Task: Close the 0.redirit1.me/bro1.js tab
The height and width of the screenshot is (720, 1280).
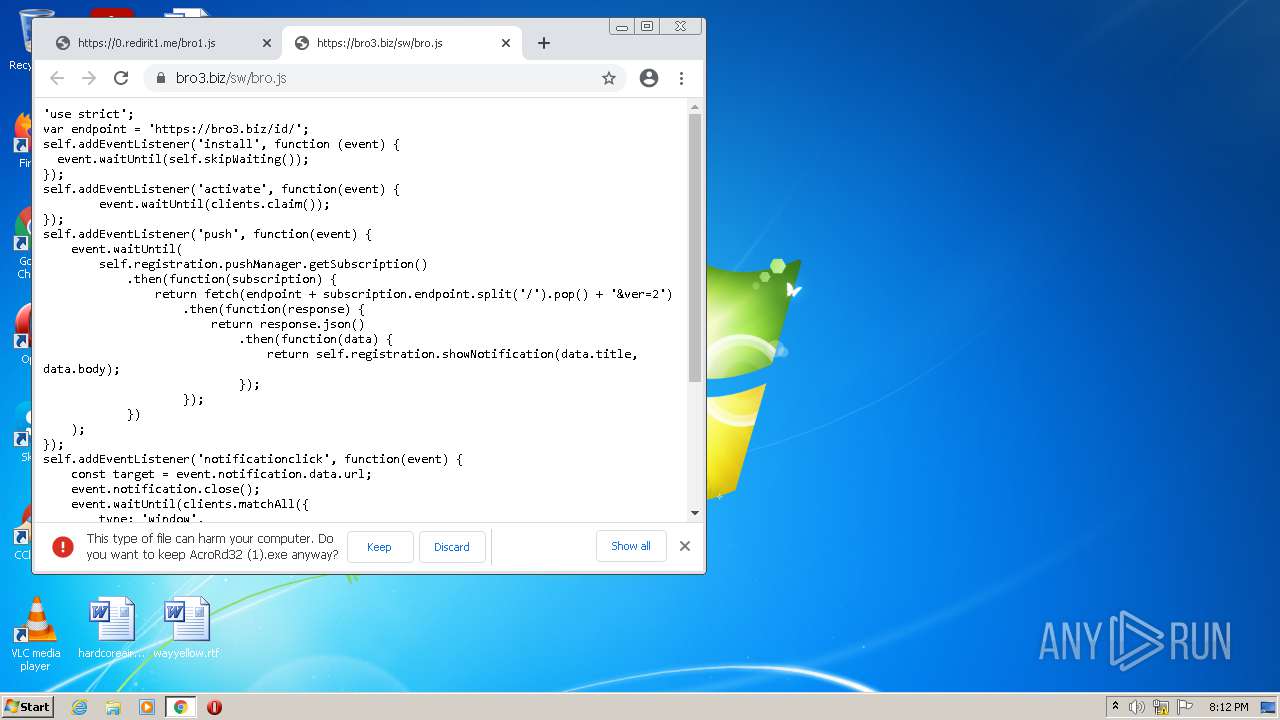Action: (266, 43)
